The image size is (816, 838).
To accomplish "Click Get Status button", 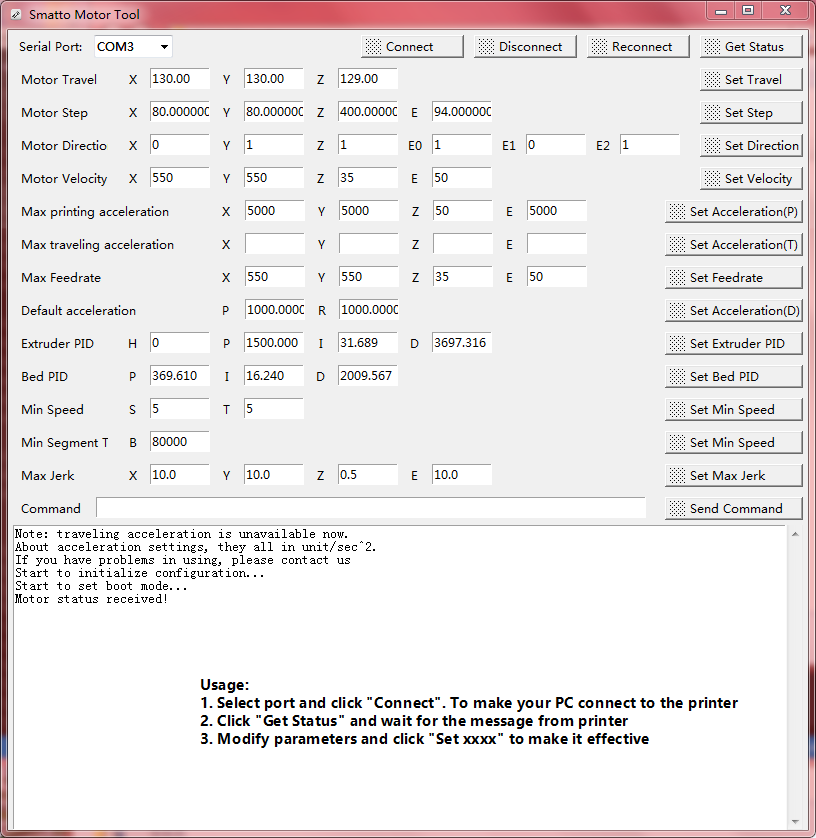I will tap(751, 47).
